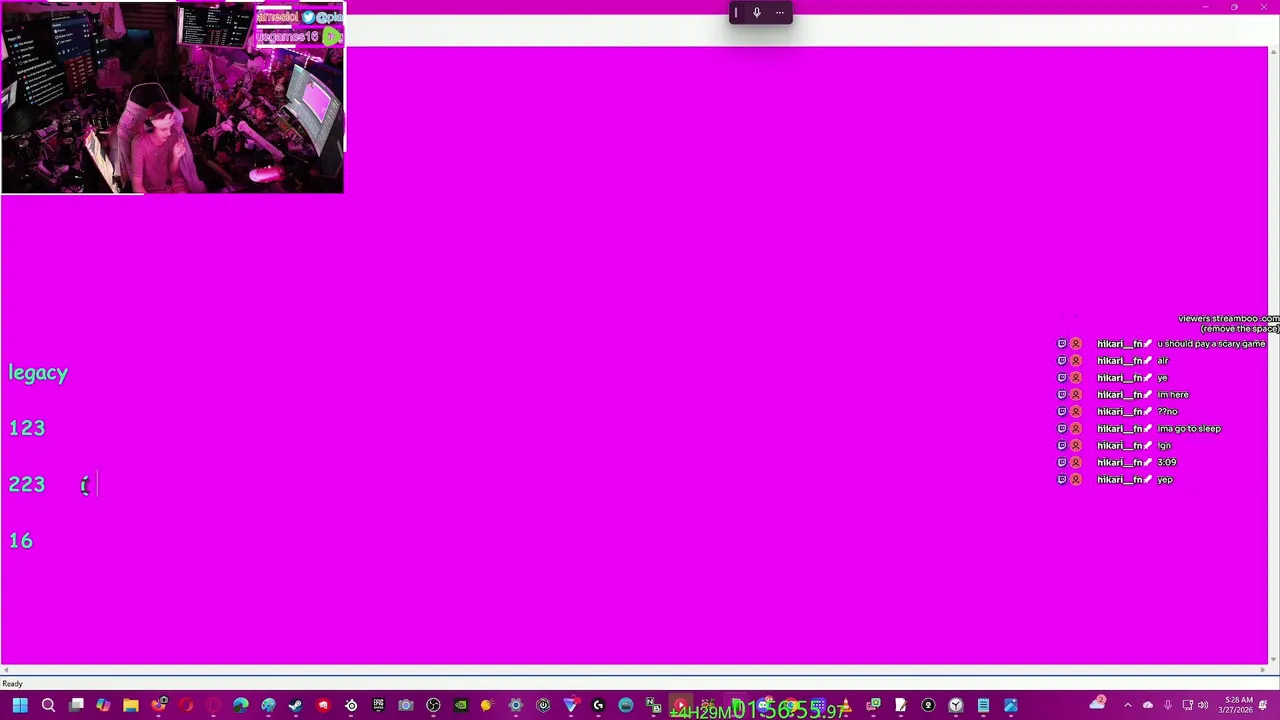Open the notifications bell in tray
This screenshot has width=1280, height=720.
click(1263, 705)
